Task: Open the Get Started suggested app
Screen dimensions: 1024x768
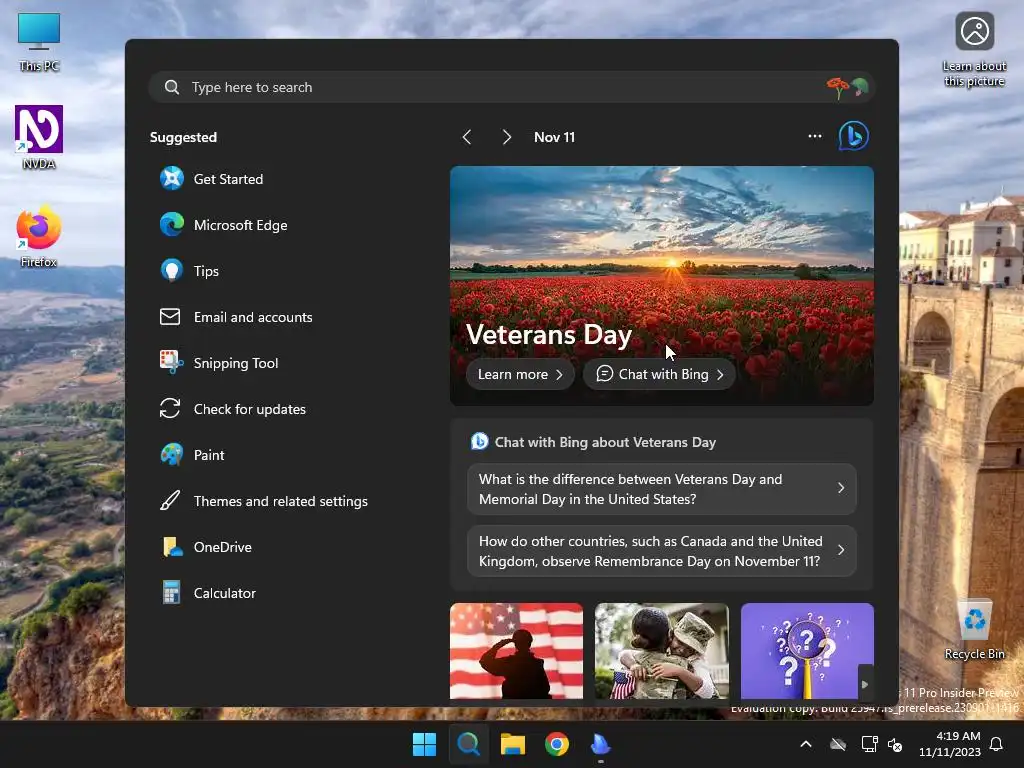Action: point(212,178)
